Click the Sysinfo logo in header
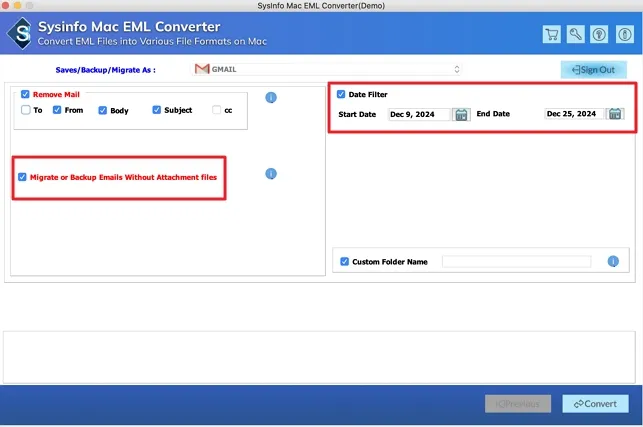Viewport: 643px width, 427px height. coord(21,34)
